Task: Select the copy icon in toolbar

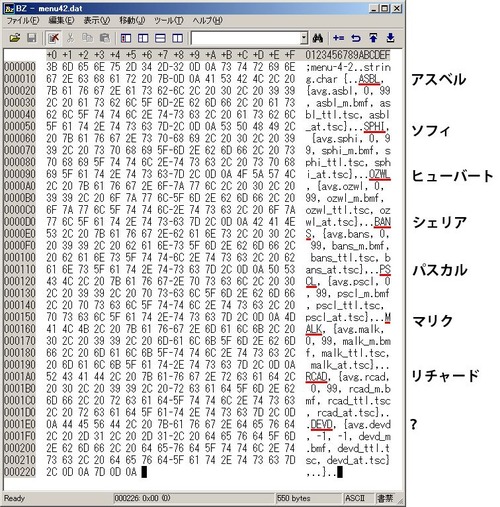Action: pos(87,38)
